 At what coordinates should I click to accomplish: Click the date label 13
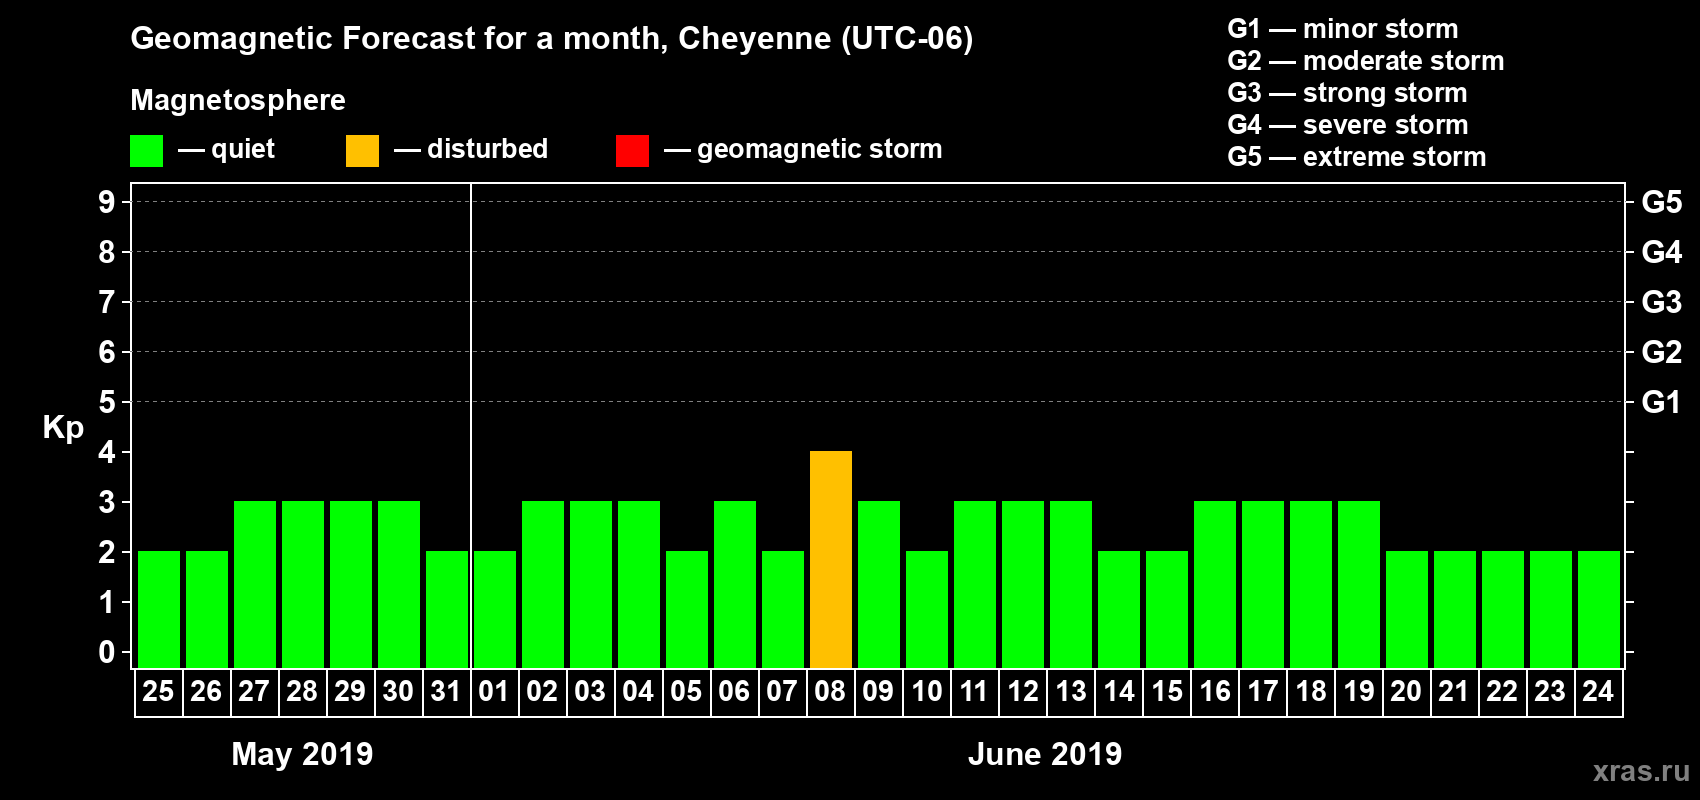point(1071,691)
